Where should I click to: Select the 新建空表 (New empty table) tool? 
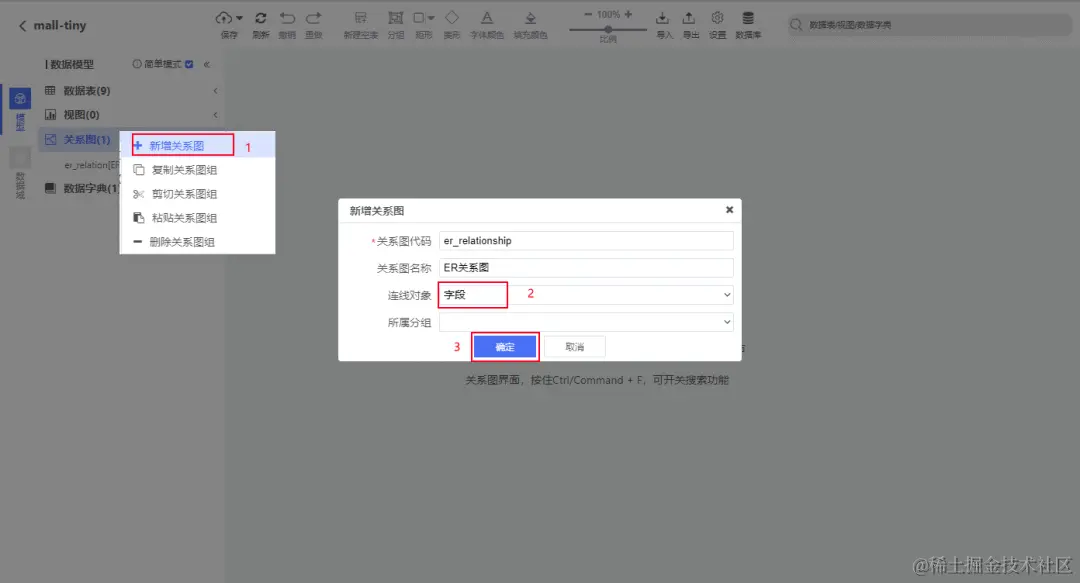360,20
